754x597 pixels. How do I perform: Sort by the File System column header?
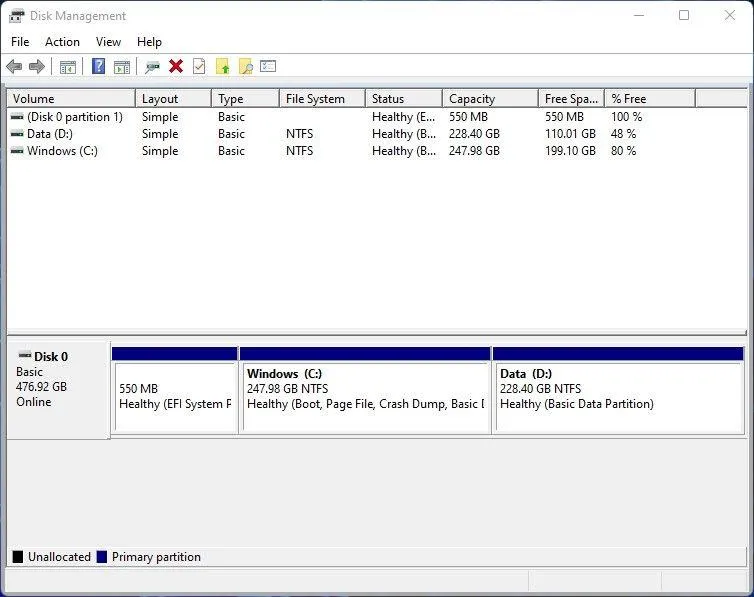pyautogui.click(x=322, y=99)
